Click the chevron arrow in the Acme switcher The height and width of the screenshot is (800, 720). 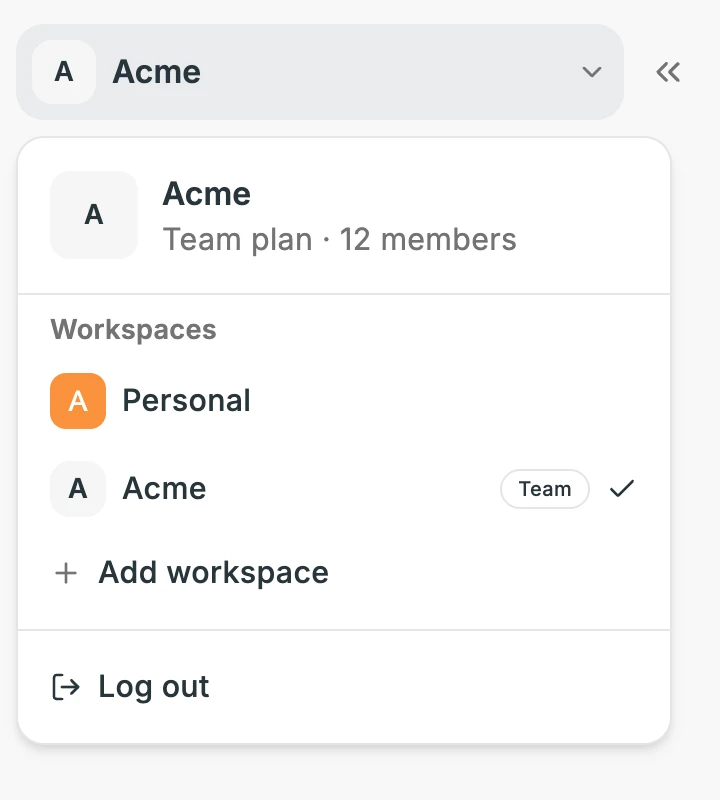[x=592, y=72]
